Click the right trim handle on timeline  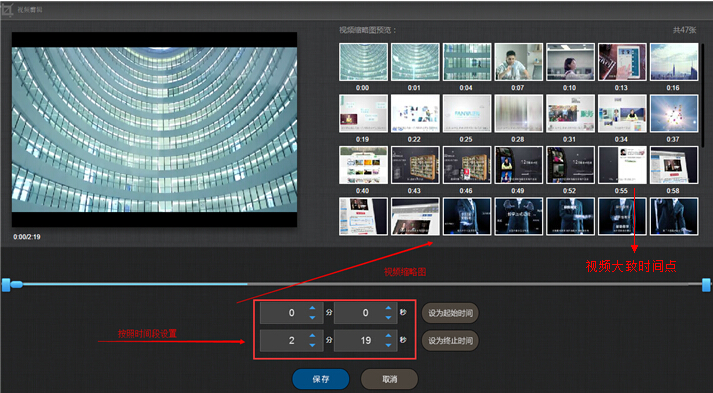coord(706,285)
